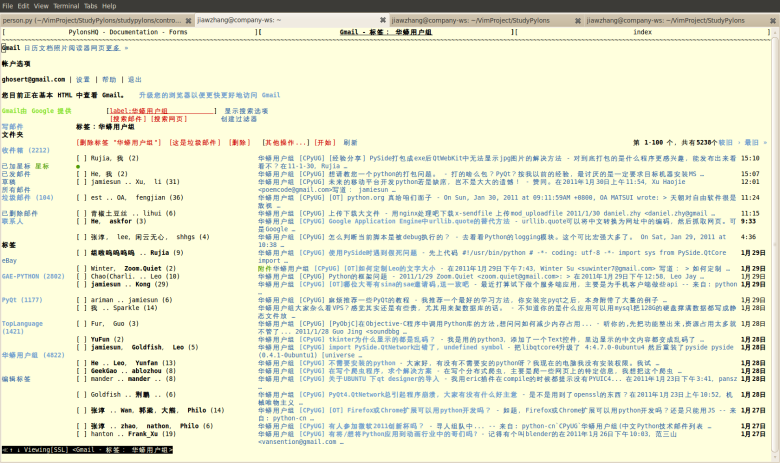Check the box for YuFun (2) thread
The height and width of the screenshot is (463, 780).
click(x=81, y=338)
